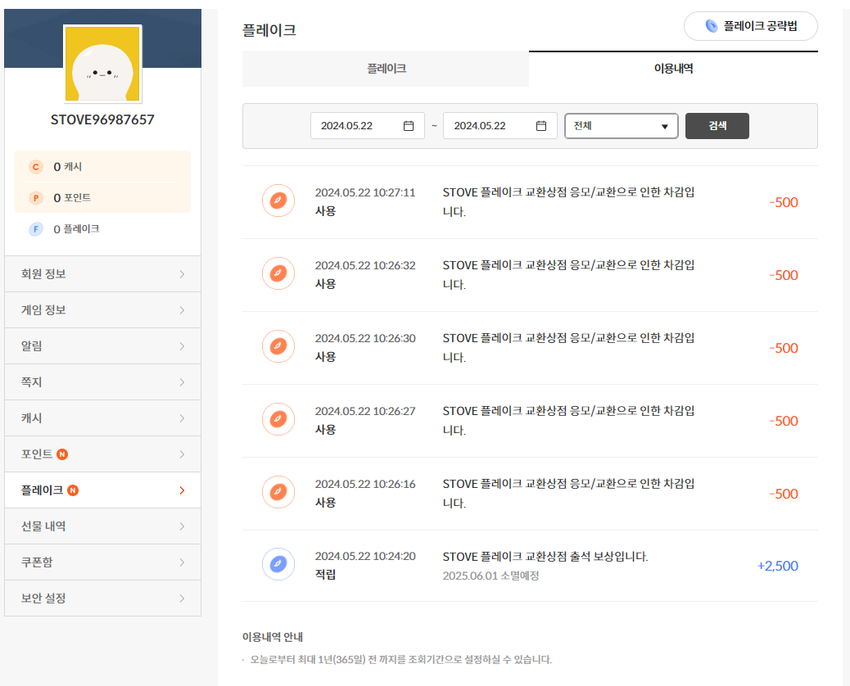Click the N badge next to 플레이크 menu

[x=73, y=490]
